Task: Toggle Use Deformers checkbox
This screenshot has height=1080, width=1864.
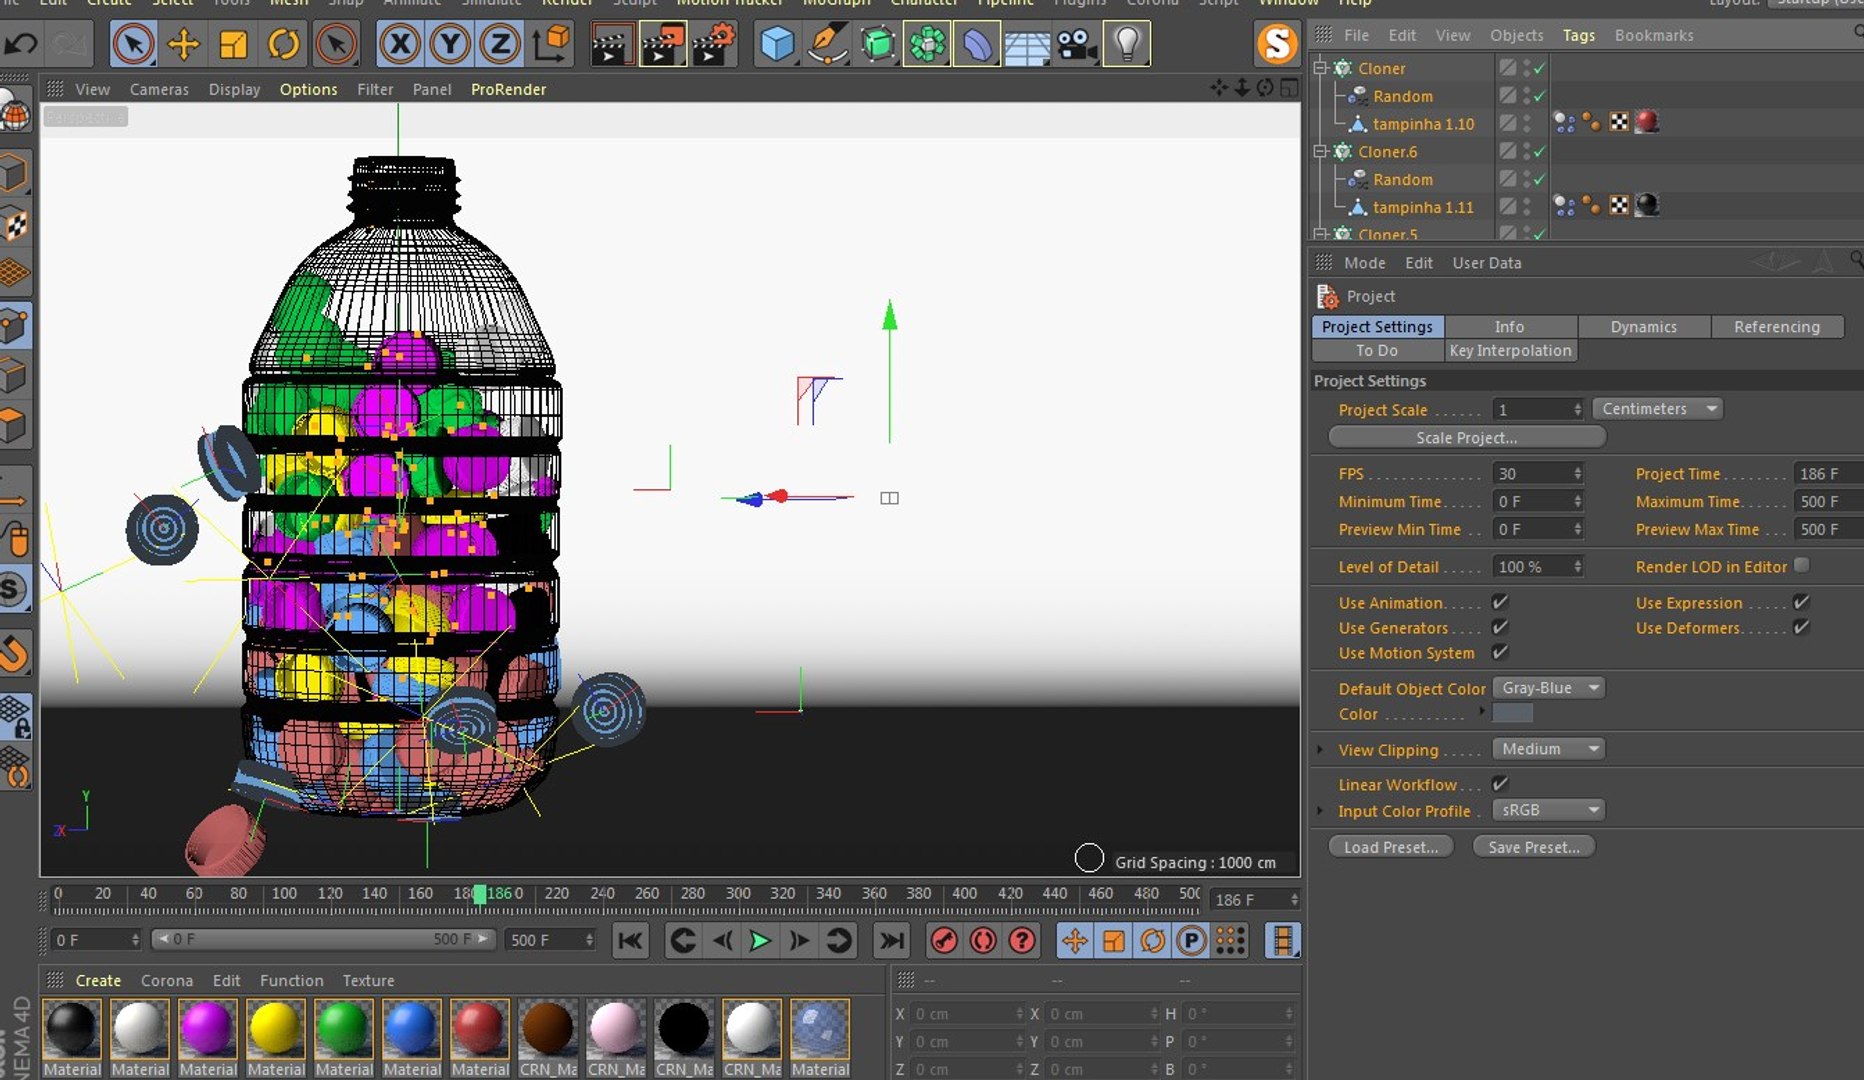Action: tap(1801, 627)
